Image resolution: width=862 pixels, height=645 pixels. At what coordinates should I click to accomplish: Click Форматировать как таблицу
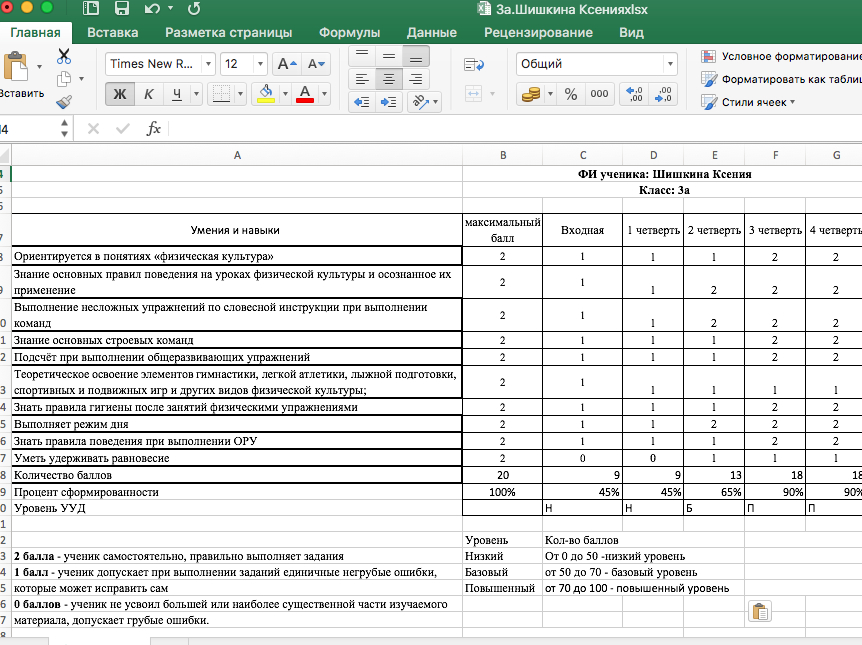tap(781, 79)
